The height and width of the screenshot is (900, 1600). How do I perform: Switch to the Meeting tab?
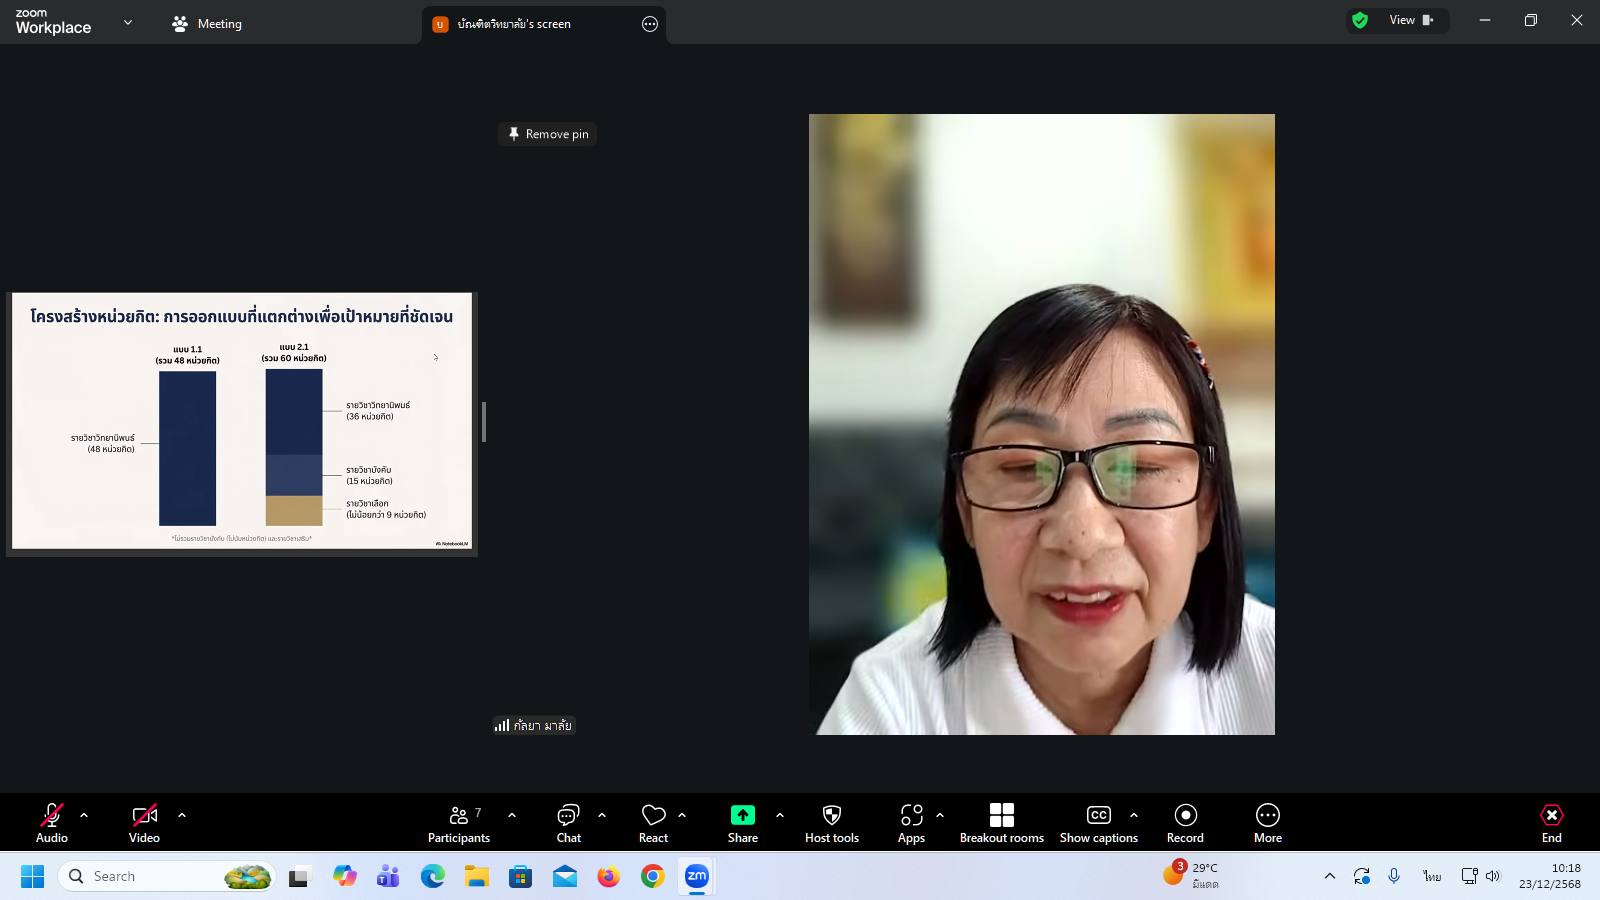click(208, 24)
